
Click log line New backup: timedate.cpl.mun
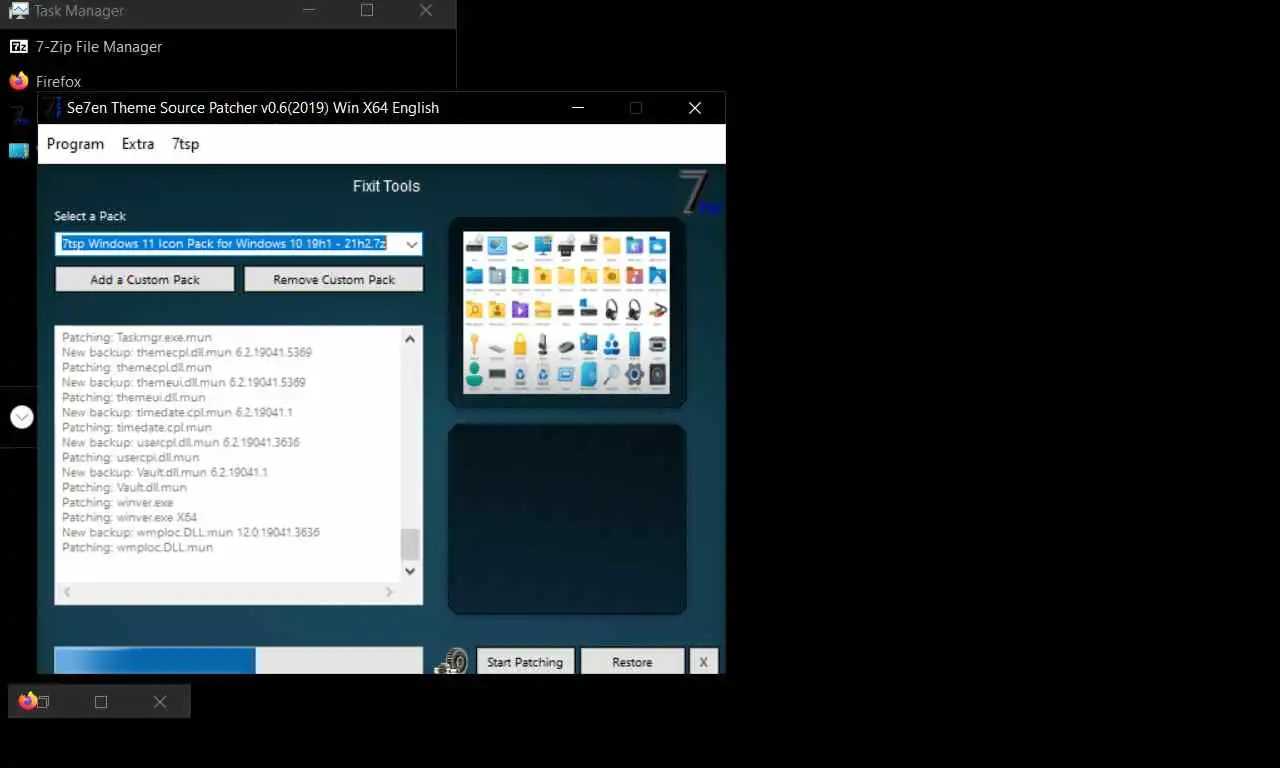[x=177, y=412]
